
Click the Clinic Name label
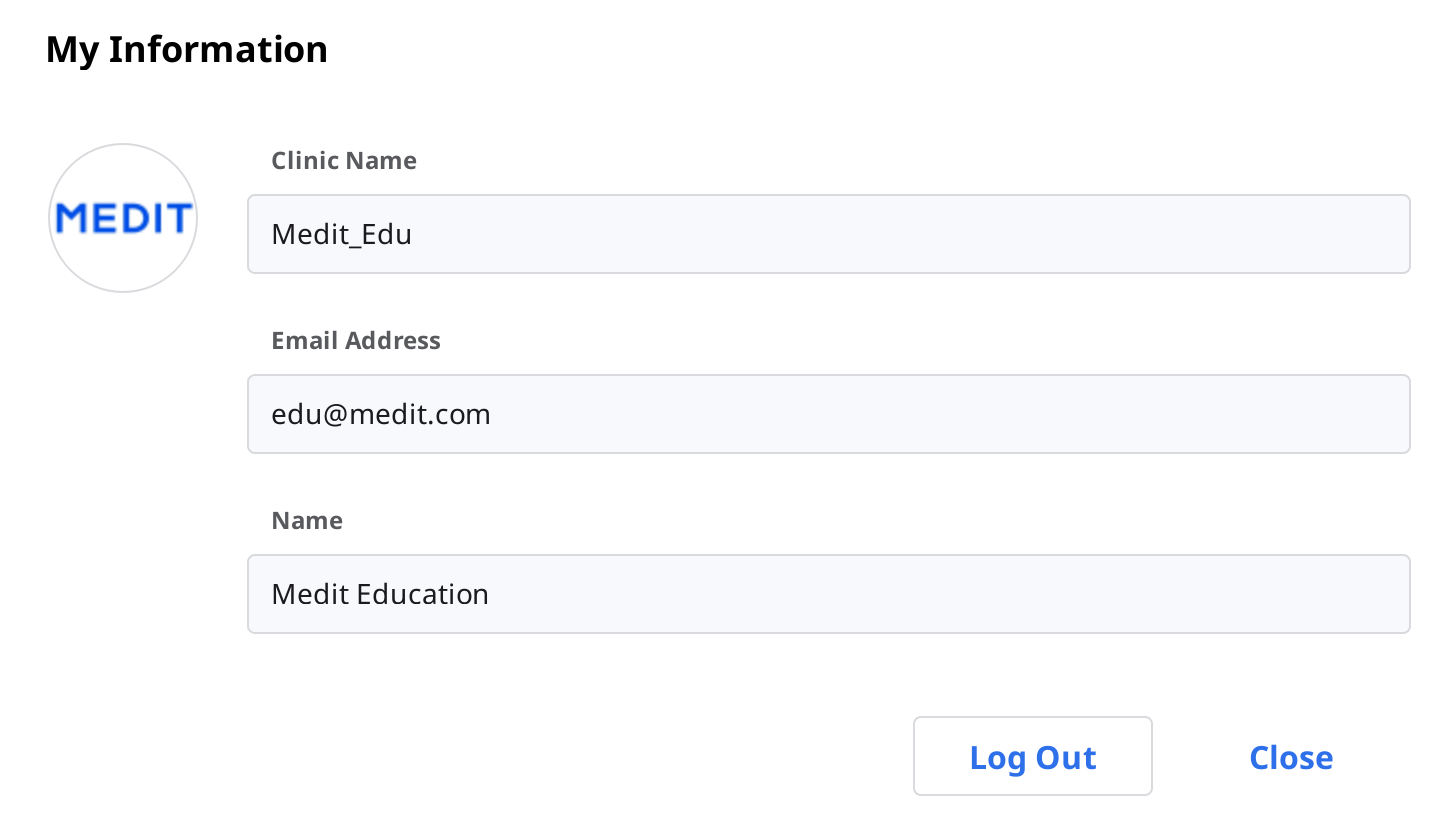pyautogui.click(x=344, y=160)
